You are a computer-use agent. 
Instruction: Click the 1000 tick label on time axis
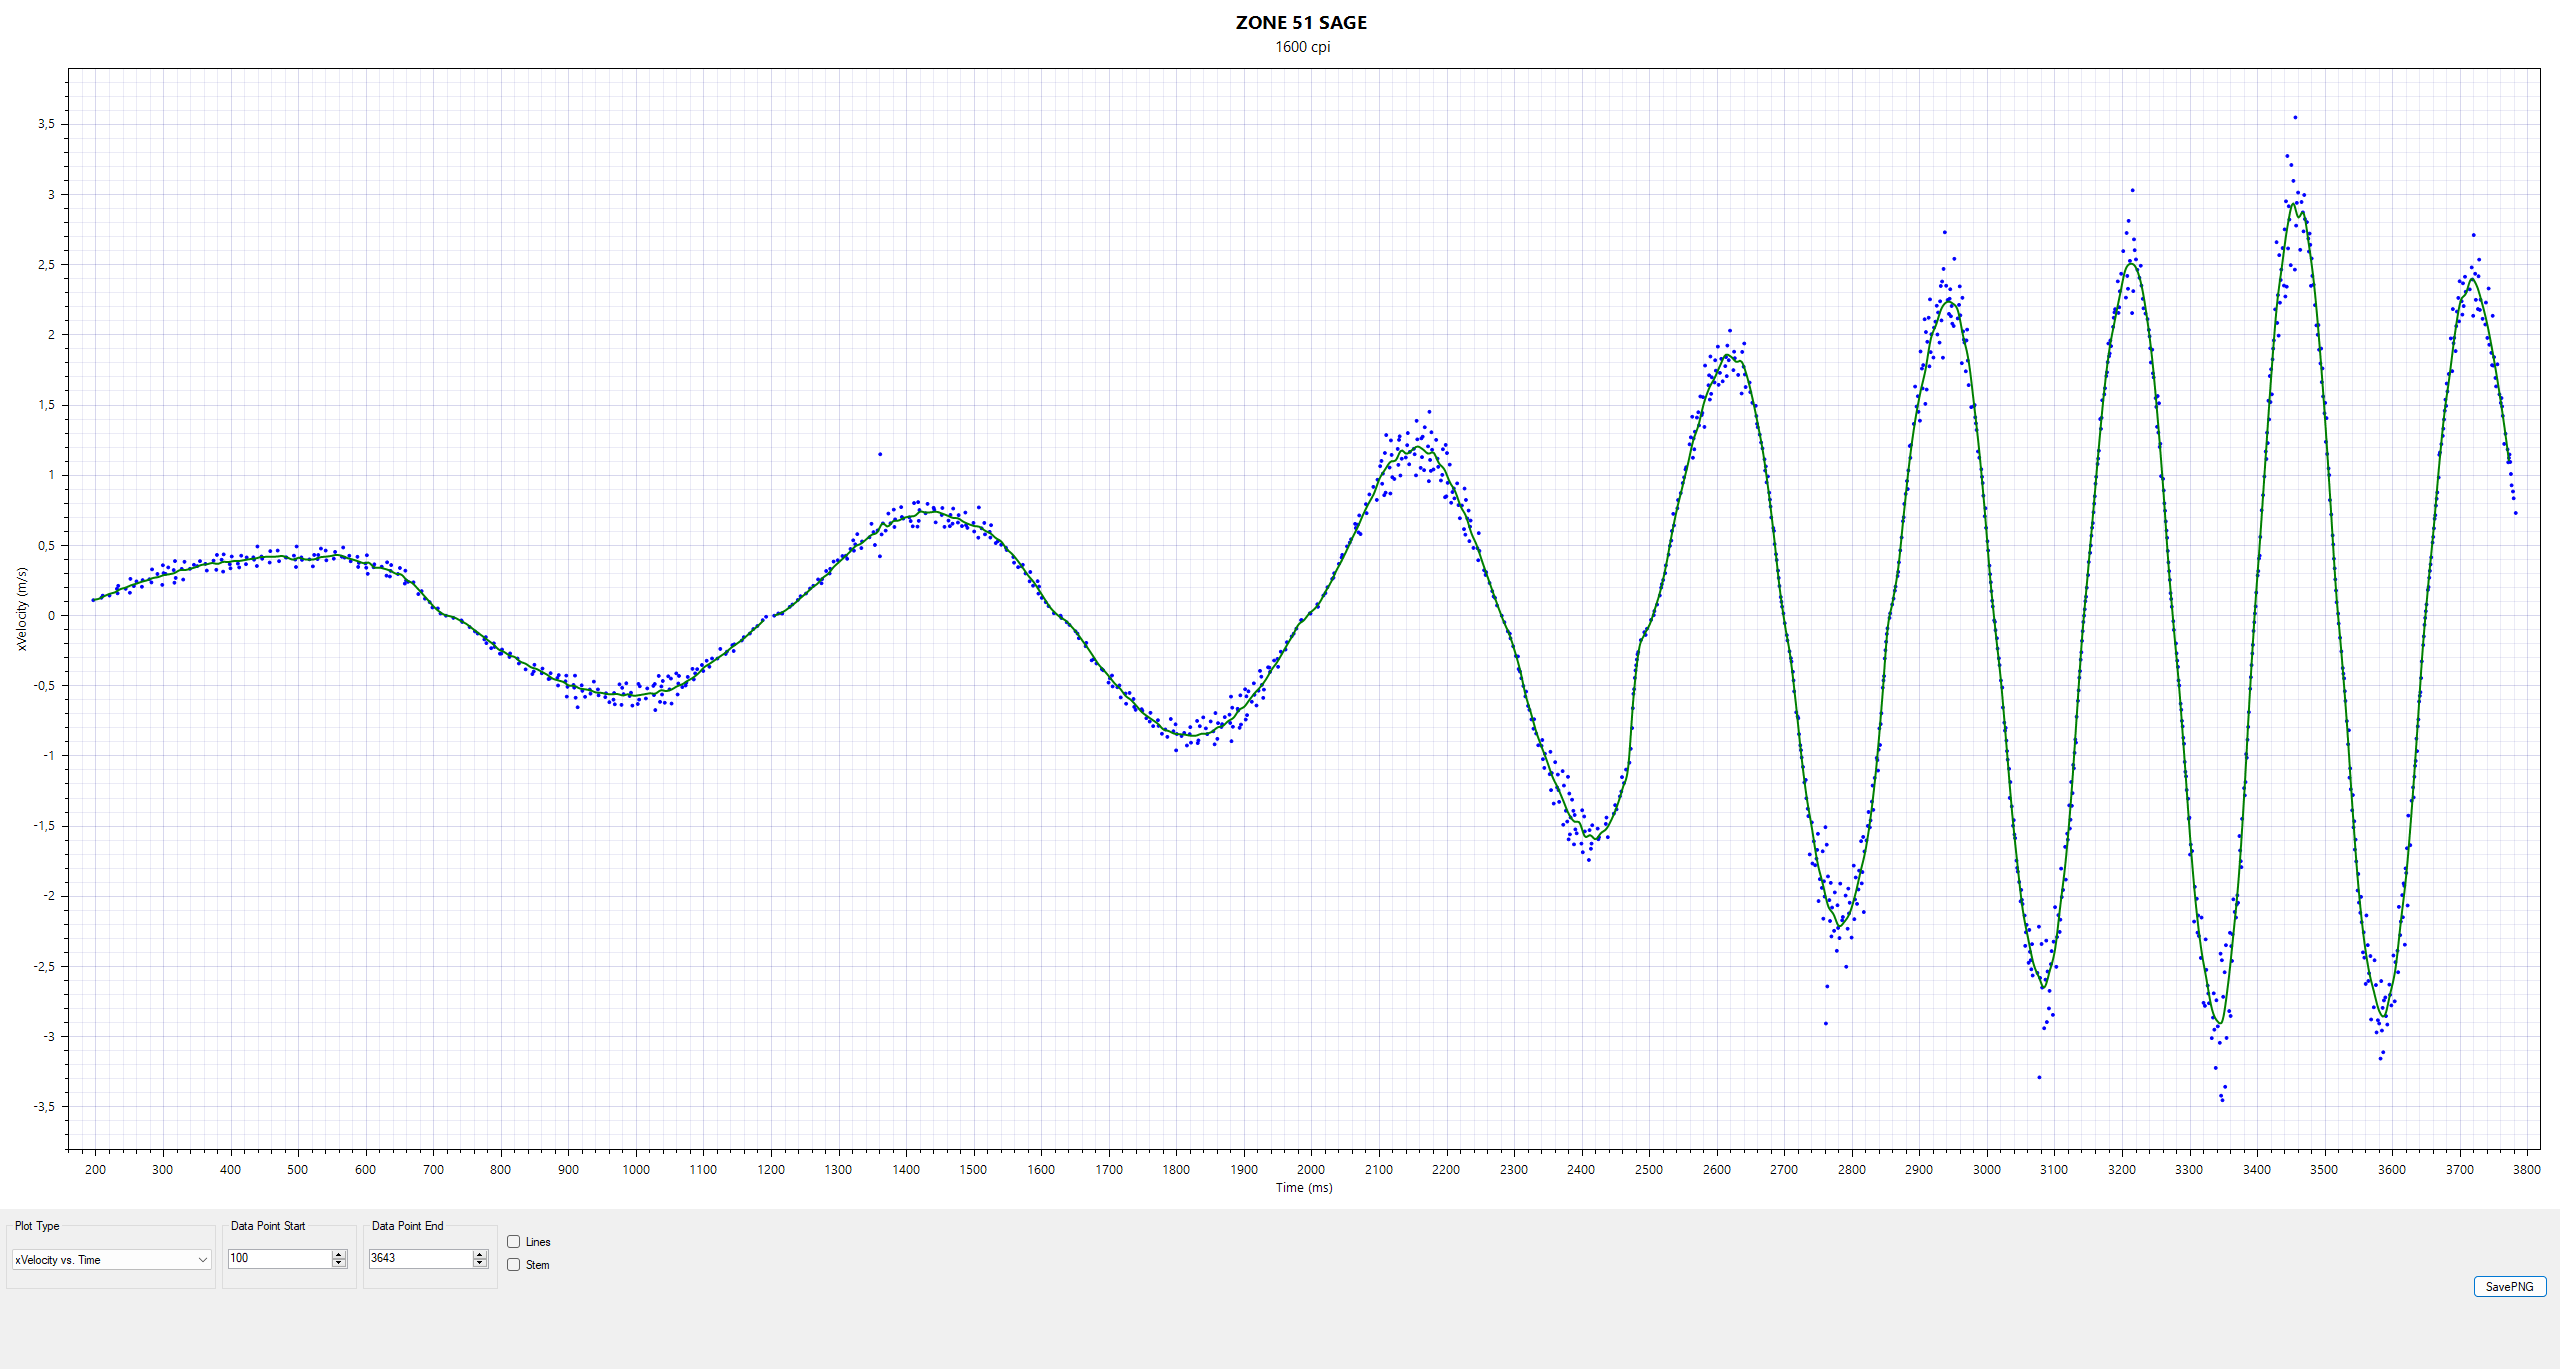(636, 1169)
